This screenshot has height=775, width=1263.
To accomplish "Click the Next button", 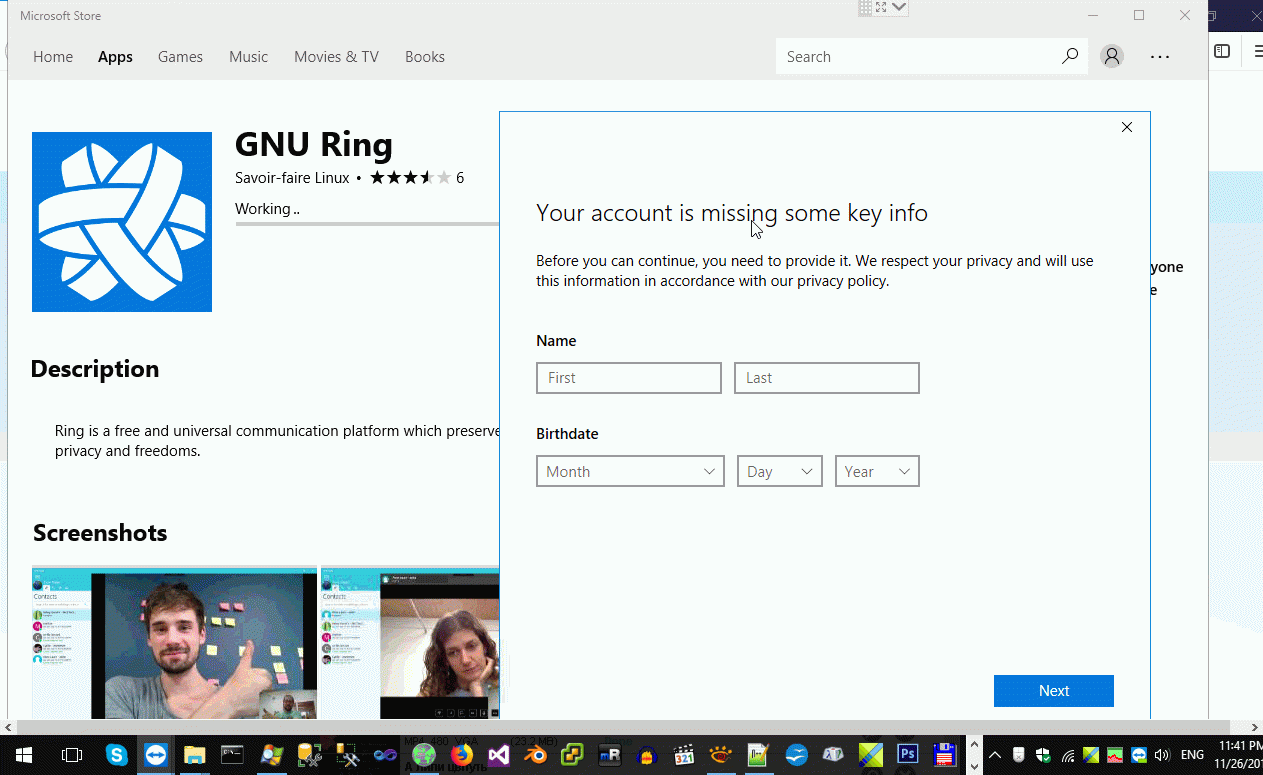I will [1054, 691].
